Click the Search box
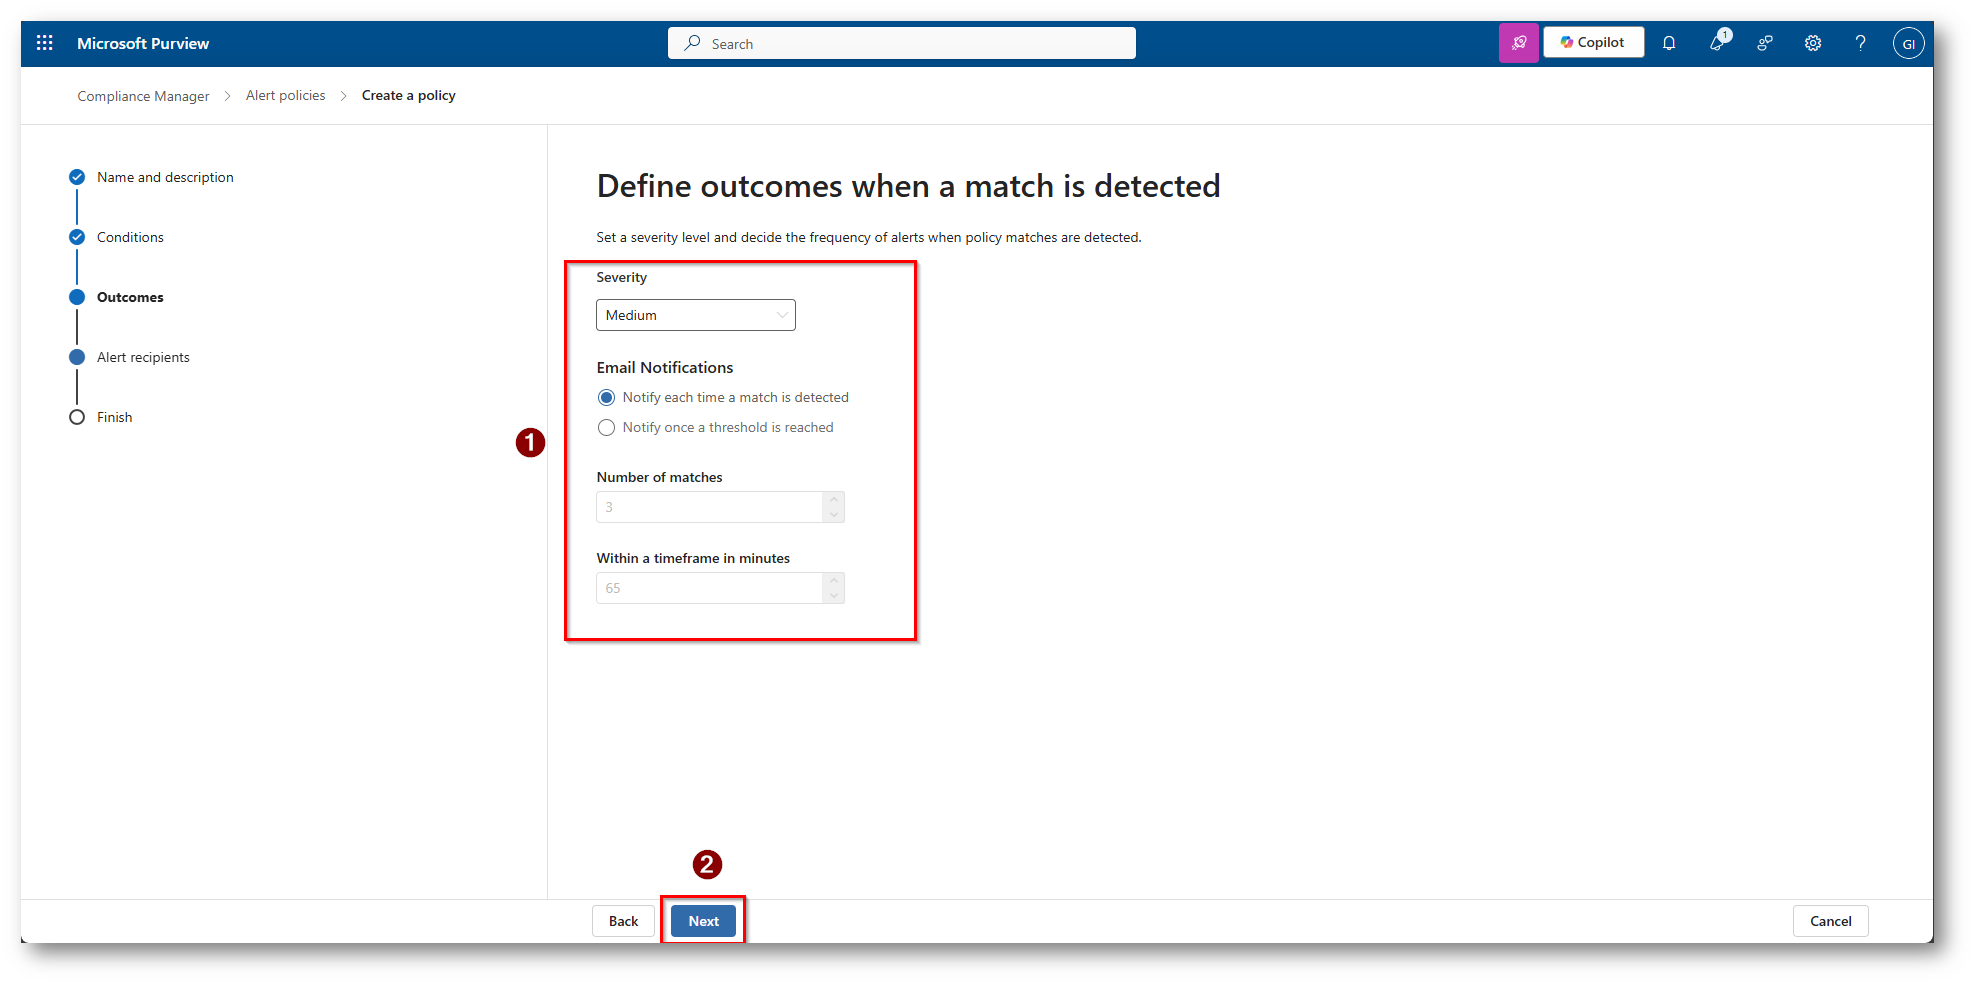 coord(902,43)
